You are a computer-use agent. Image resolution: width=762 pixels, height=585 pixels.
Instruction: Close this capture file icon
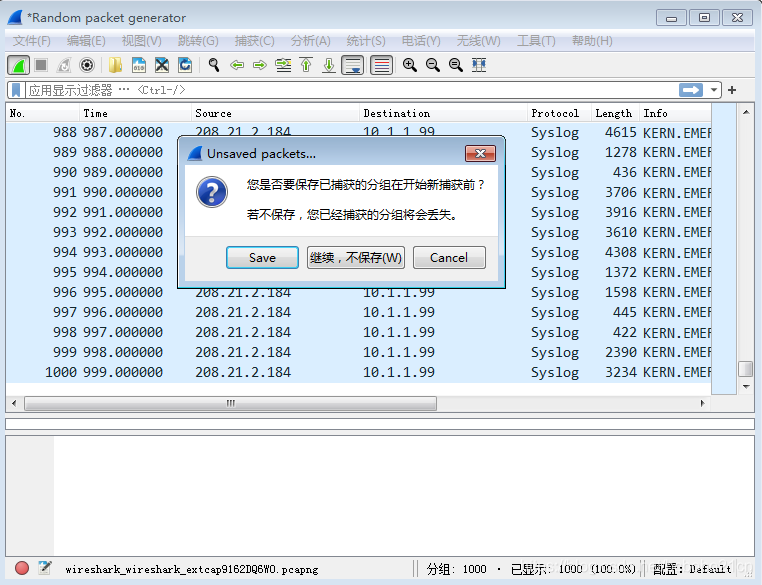pyautogui.click(x=162, y=65)
